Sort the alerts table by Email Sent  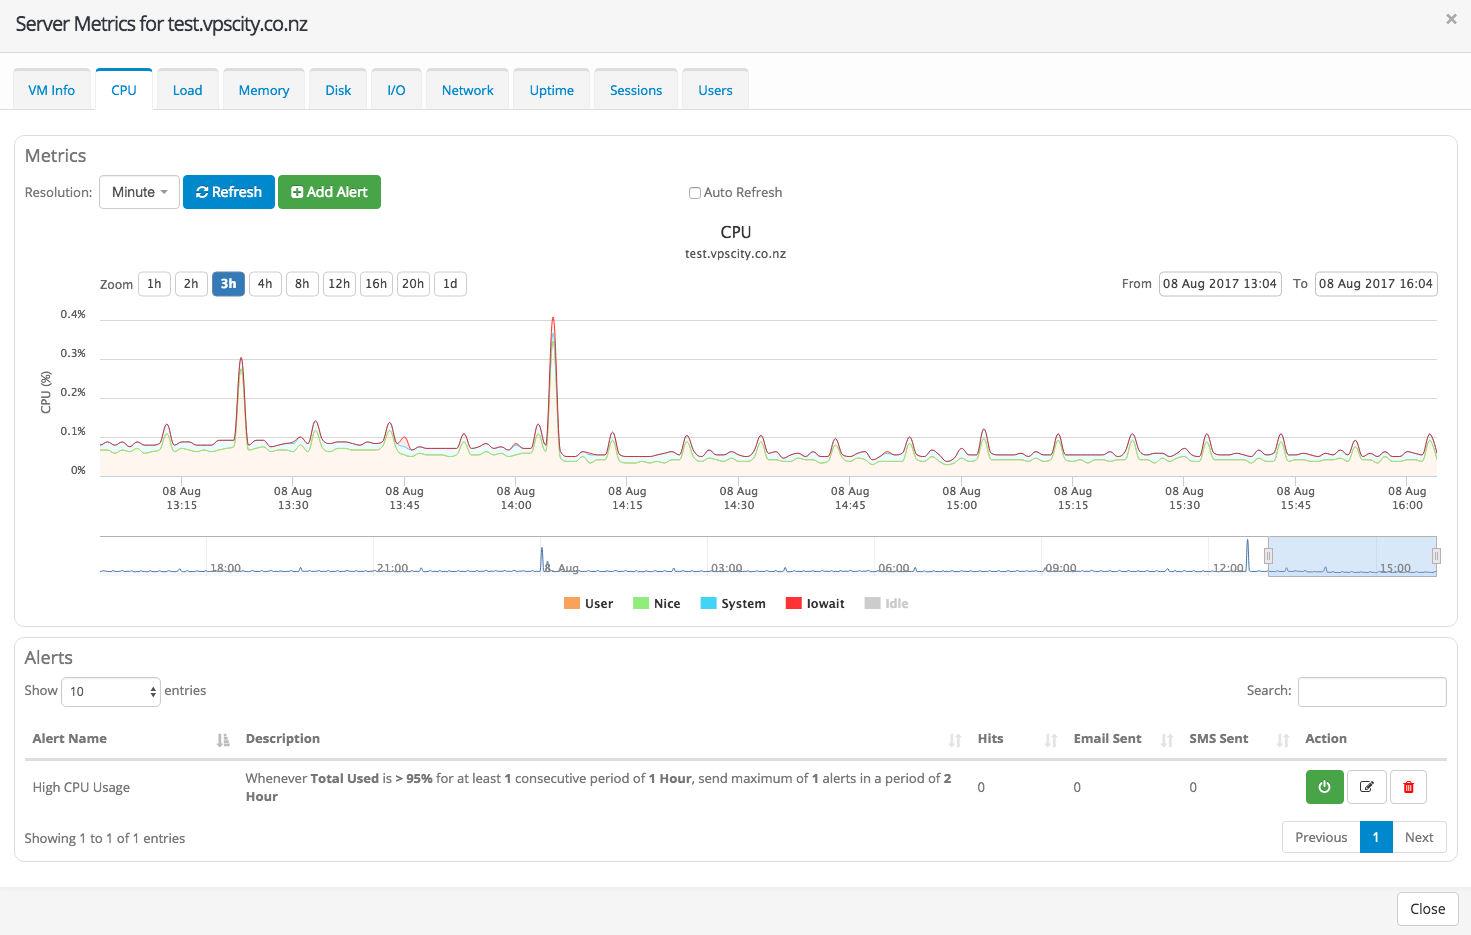click(x=1166, y=740)
